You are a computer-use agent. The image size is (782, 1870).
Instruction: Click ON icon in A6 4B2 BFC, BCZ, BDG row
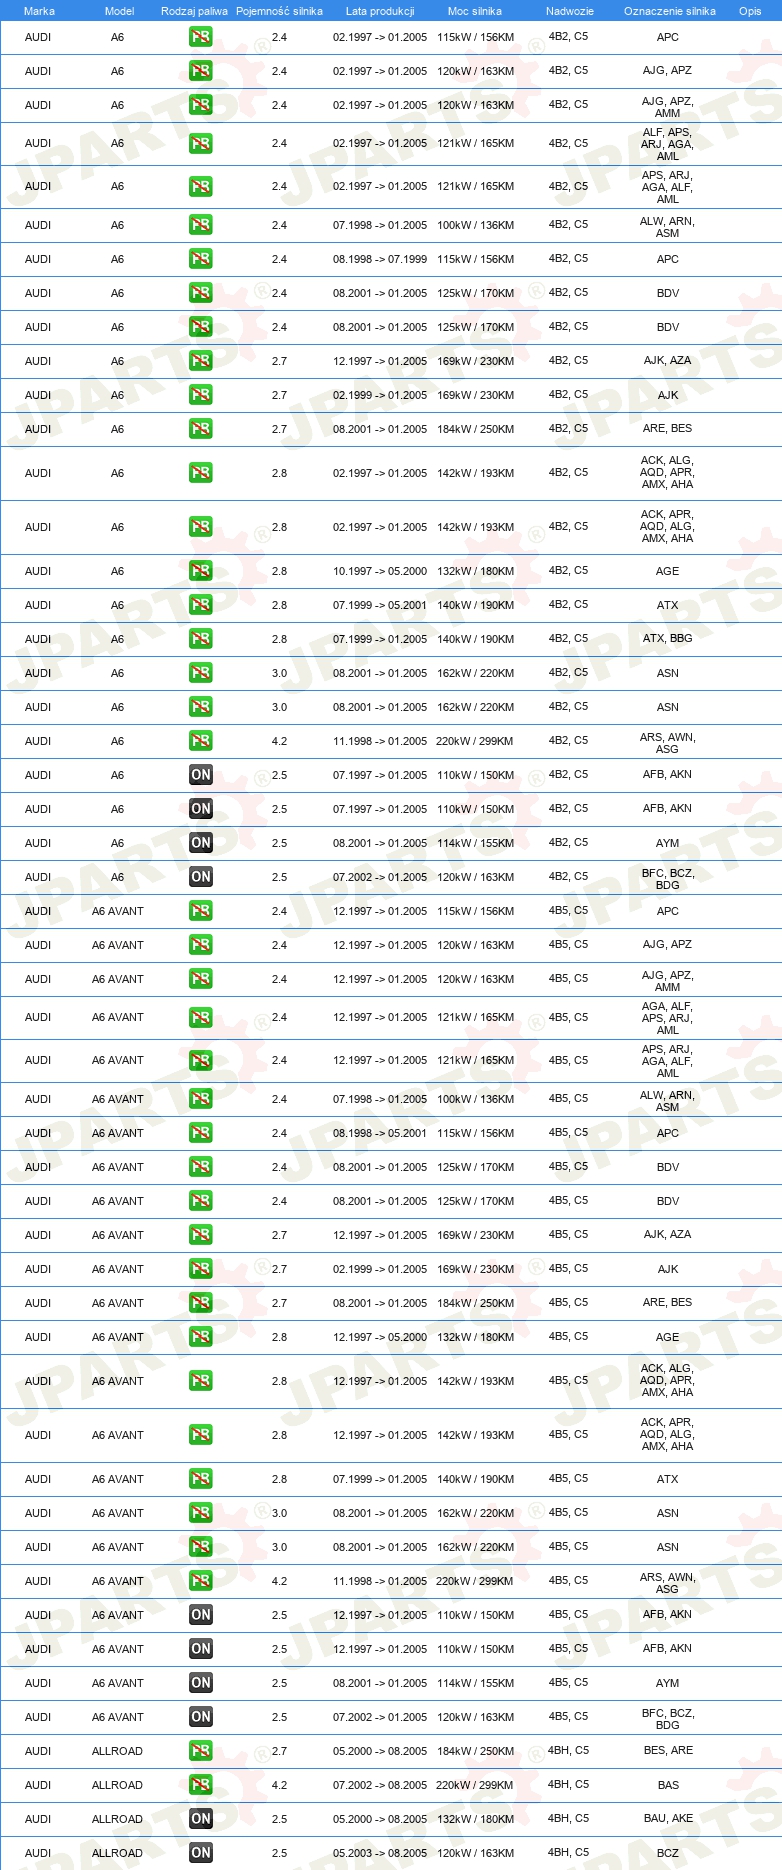pyautogui.click(x=201, y=877)
